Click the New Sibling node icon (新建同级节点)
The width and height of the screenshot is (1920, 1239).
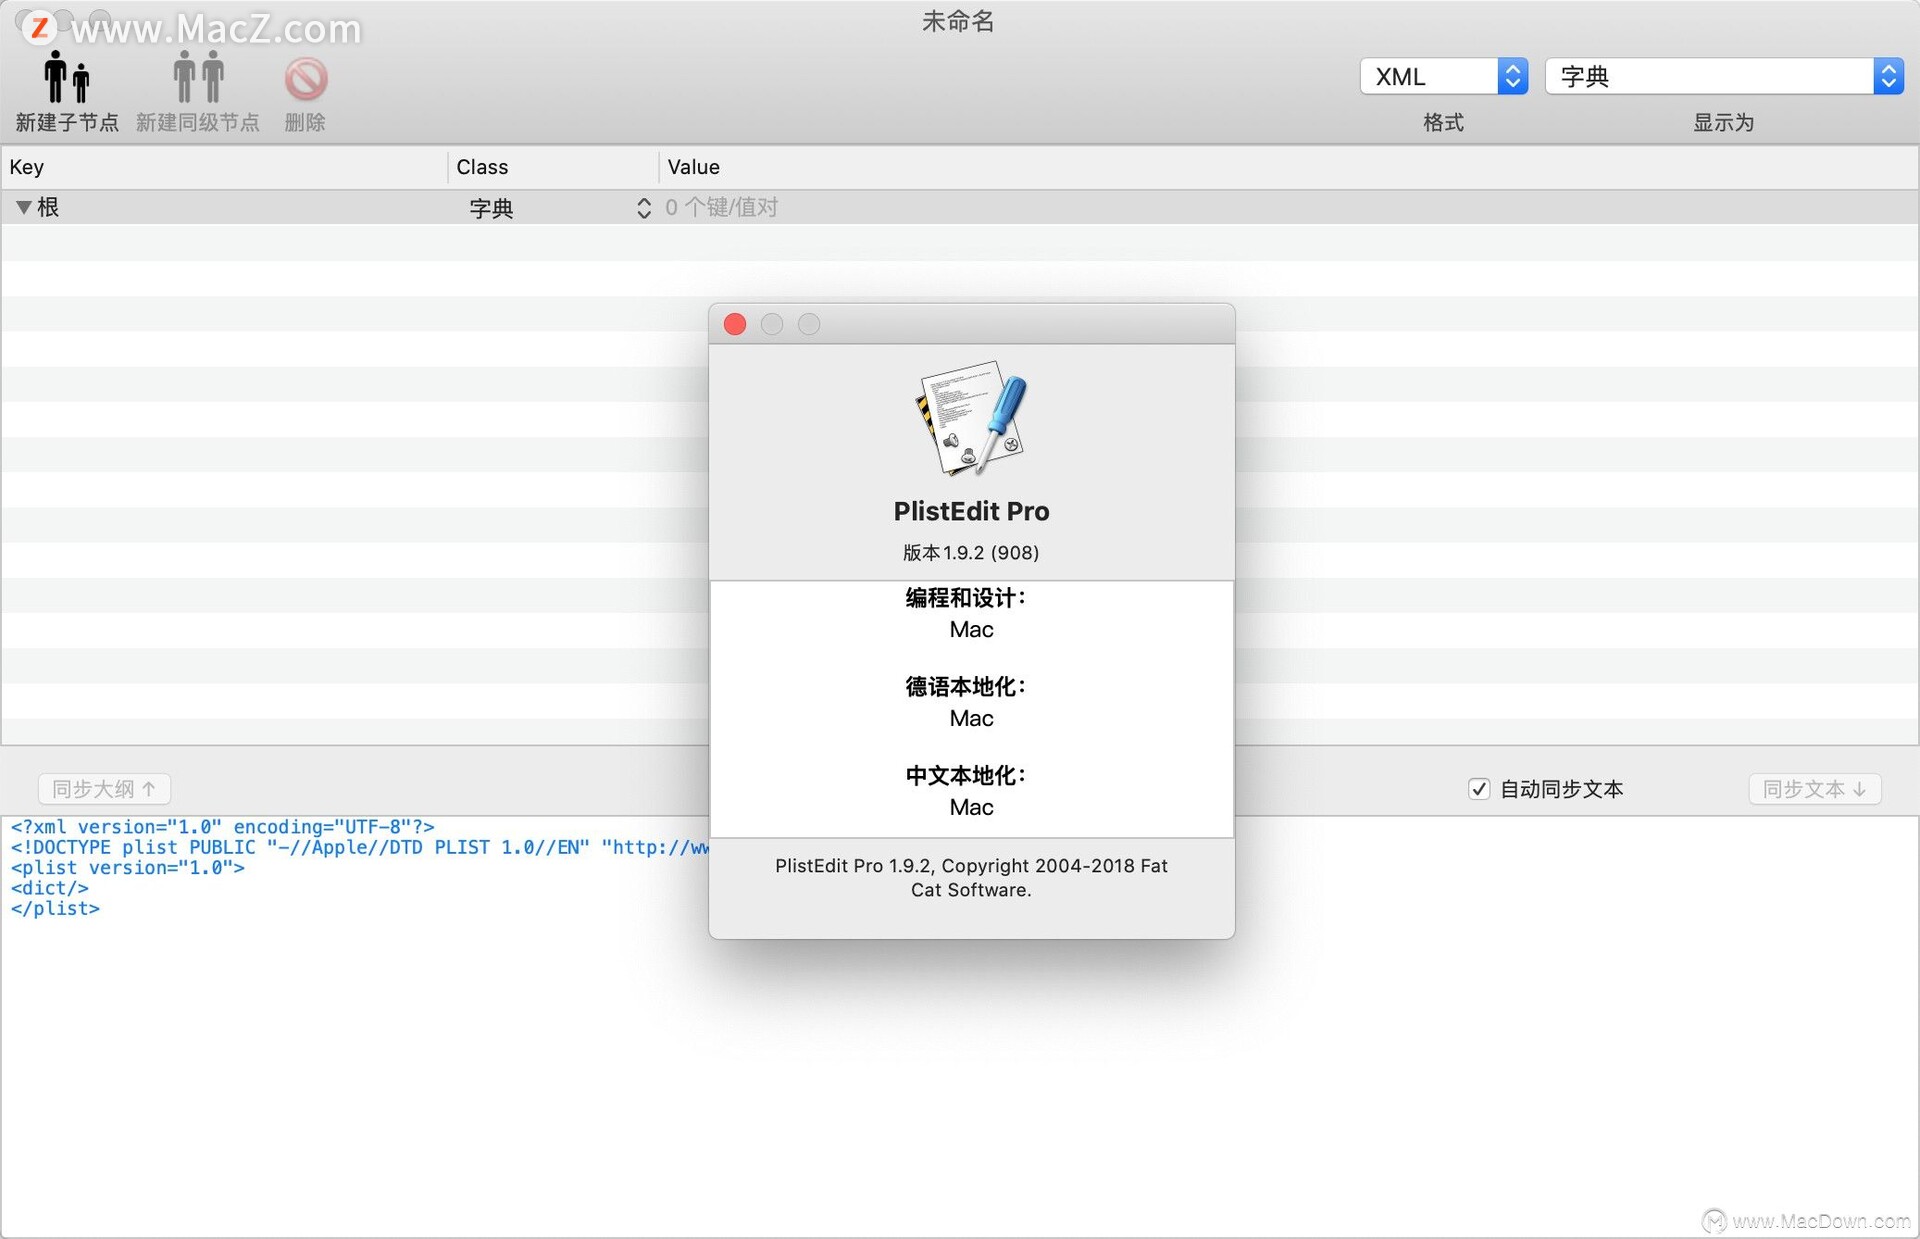[198, 77]
